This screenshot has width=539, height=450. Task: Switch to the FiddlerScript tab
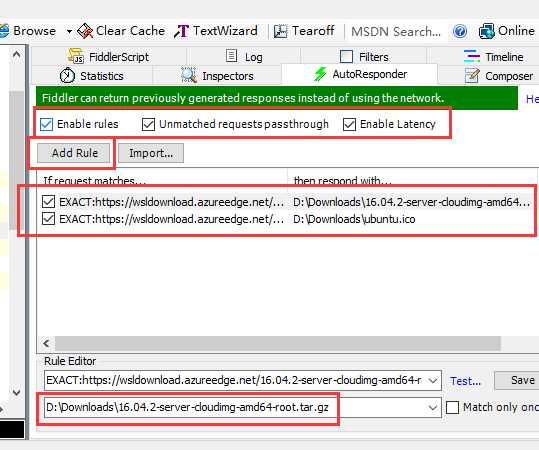click(x=109, y=56)
